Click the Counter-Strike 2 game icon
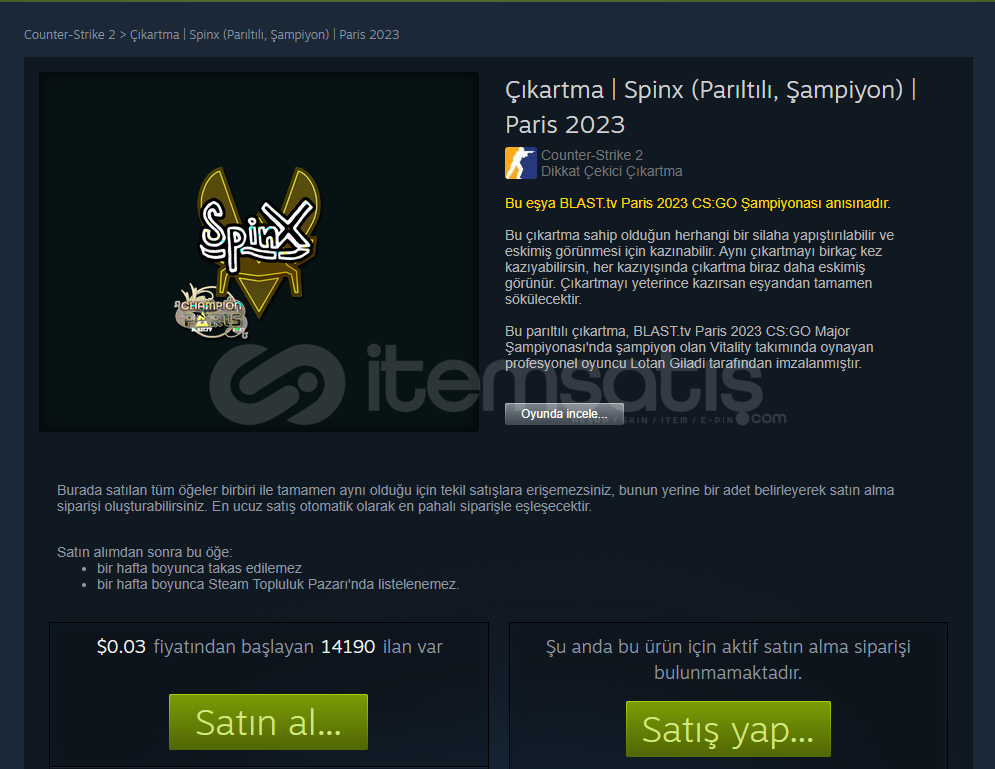995x769 pixels. [x=520, y=163]
